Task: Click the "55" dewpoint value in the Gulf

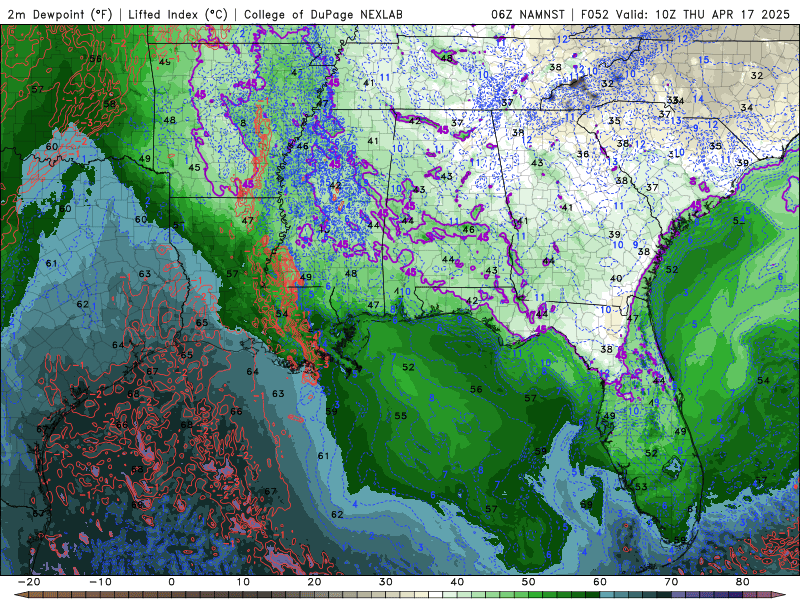Action: (401, 416)
